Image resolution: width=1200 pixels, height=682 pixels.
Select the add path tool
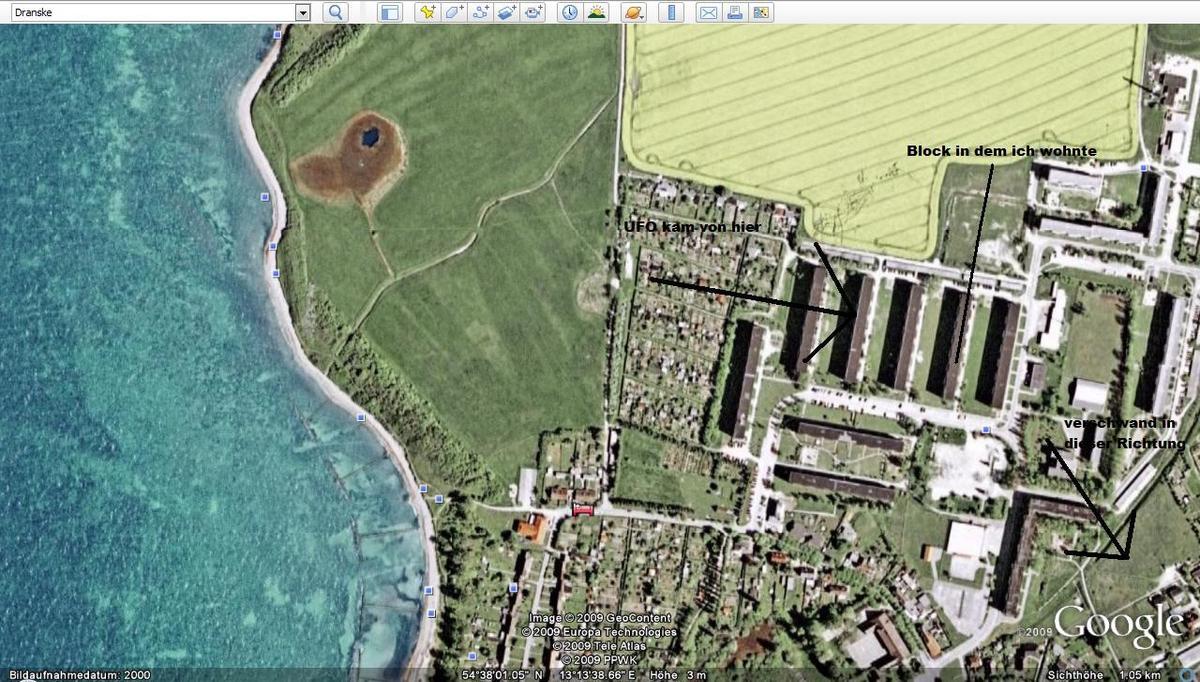tap(481, 12)
